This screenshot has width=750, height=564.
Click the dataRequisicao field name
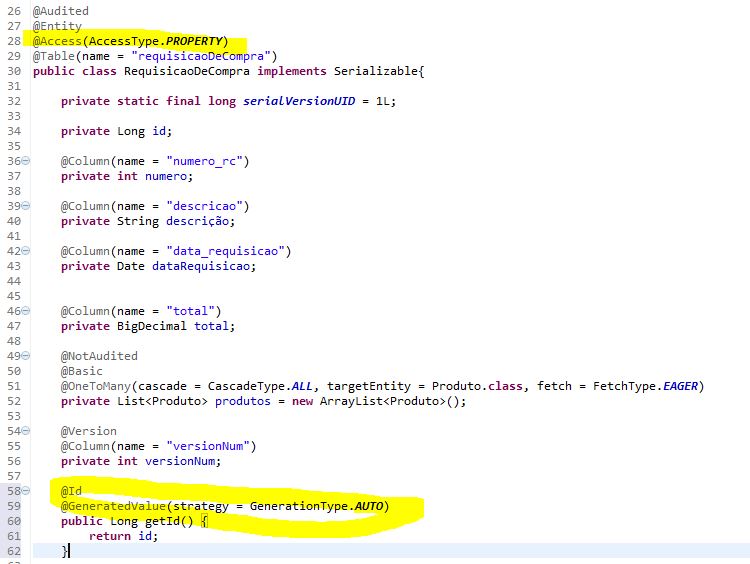201,266
